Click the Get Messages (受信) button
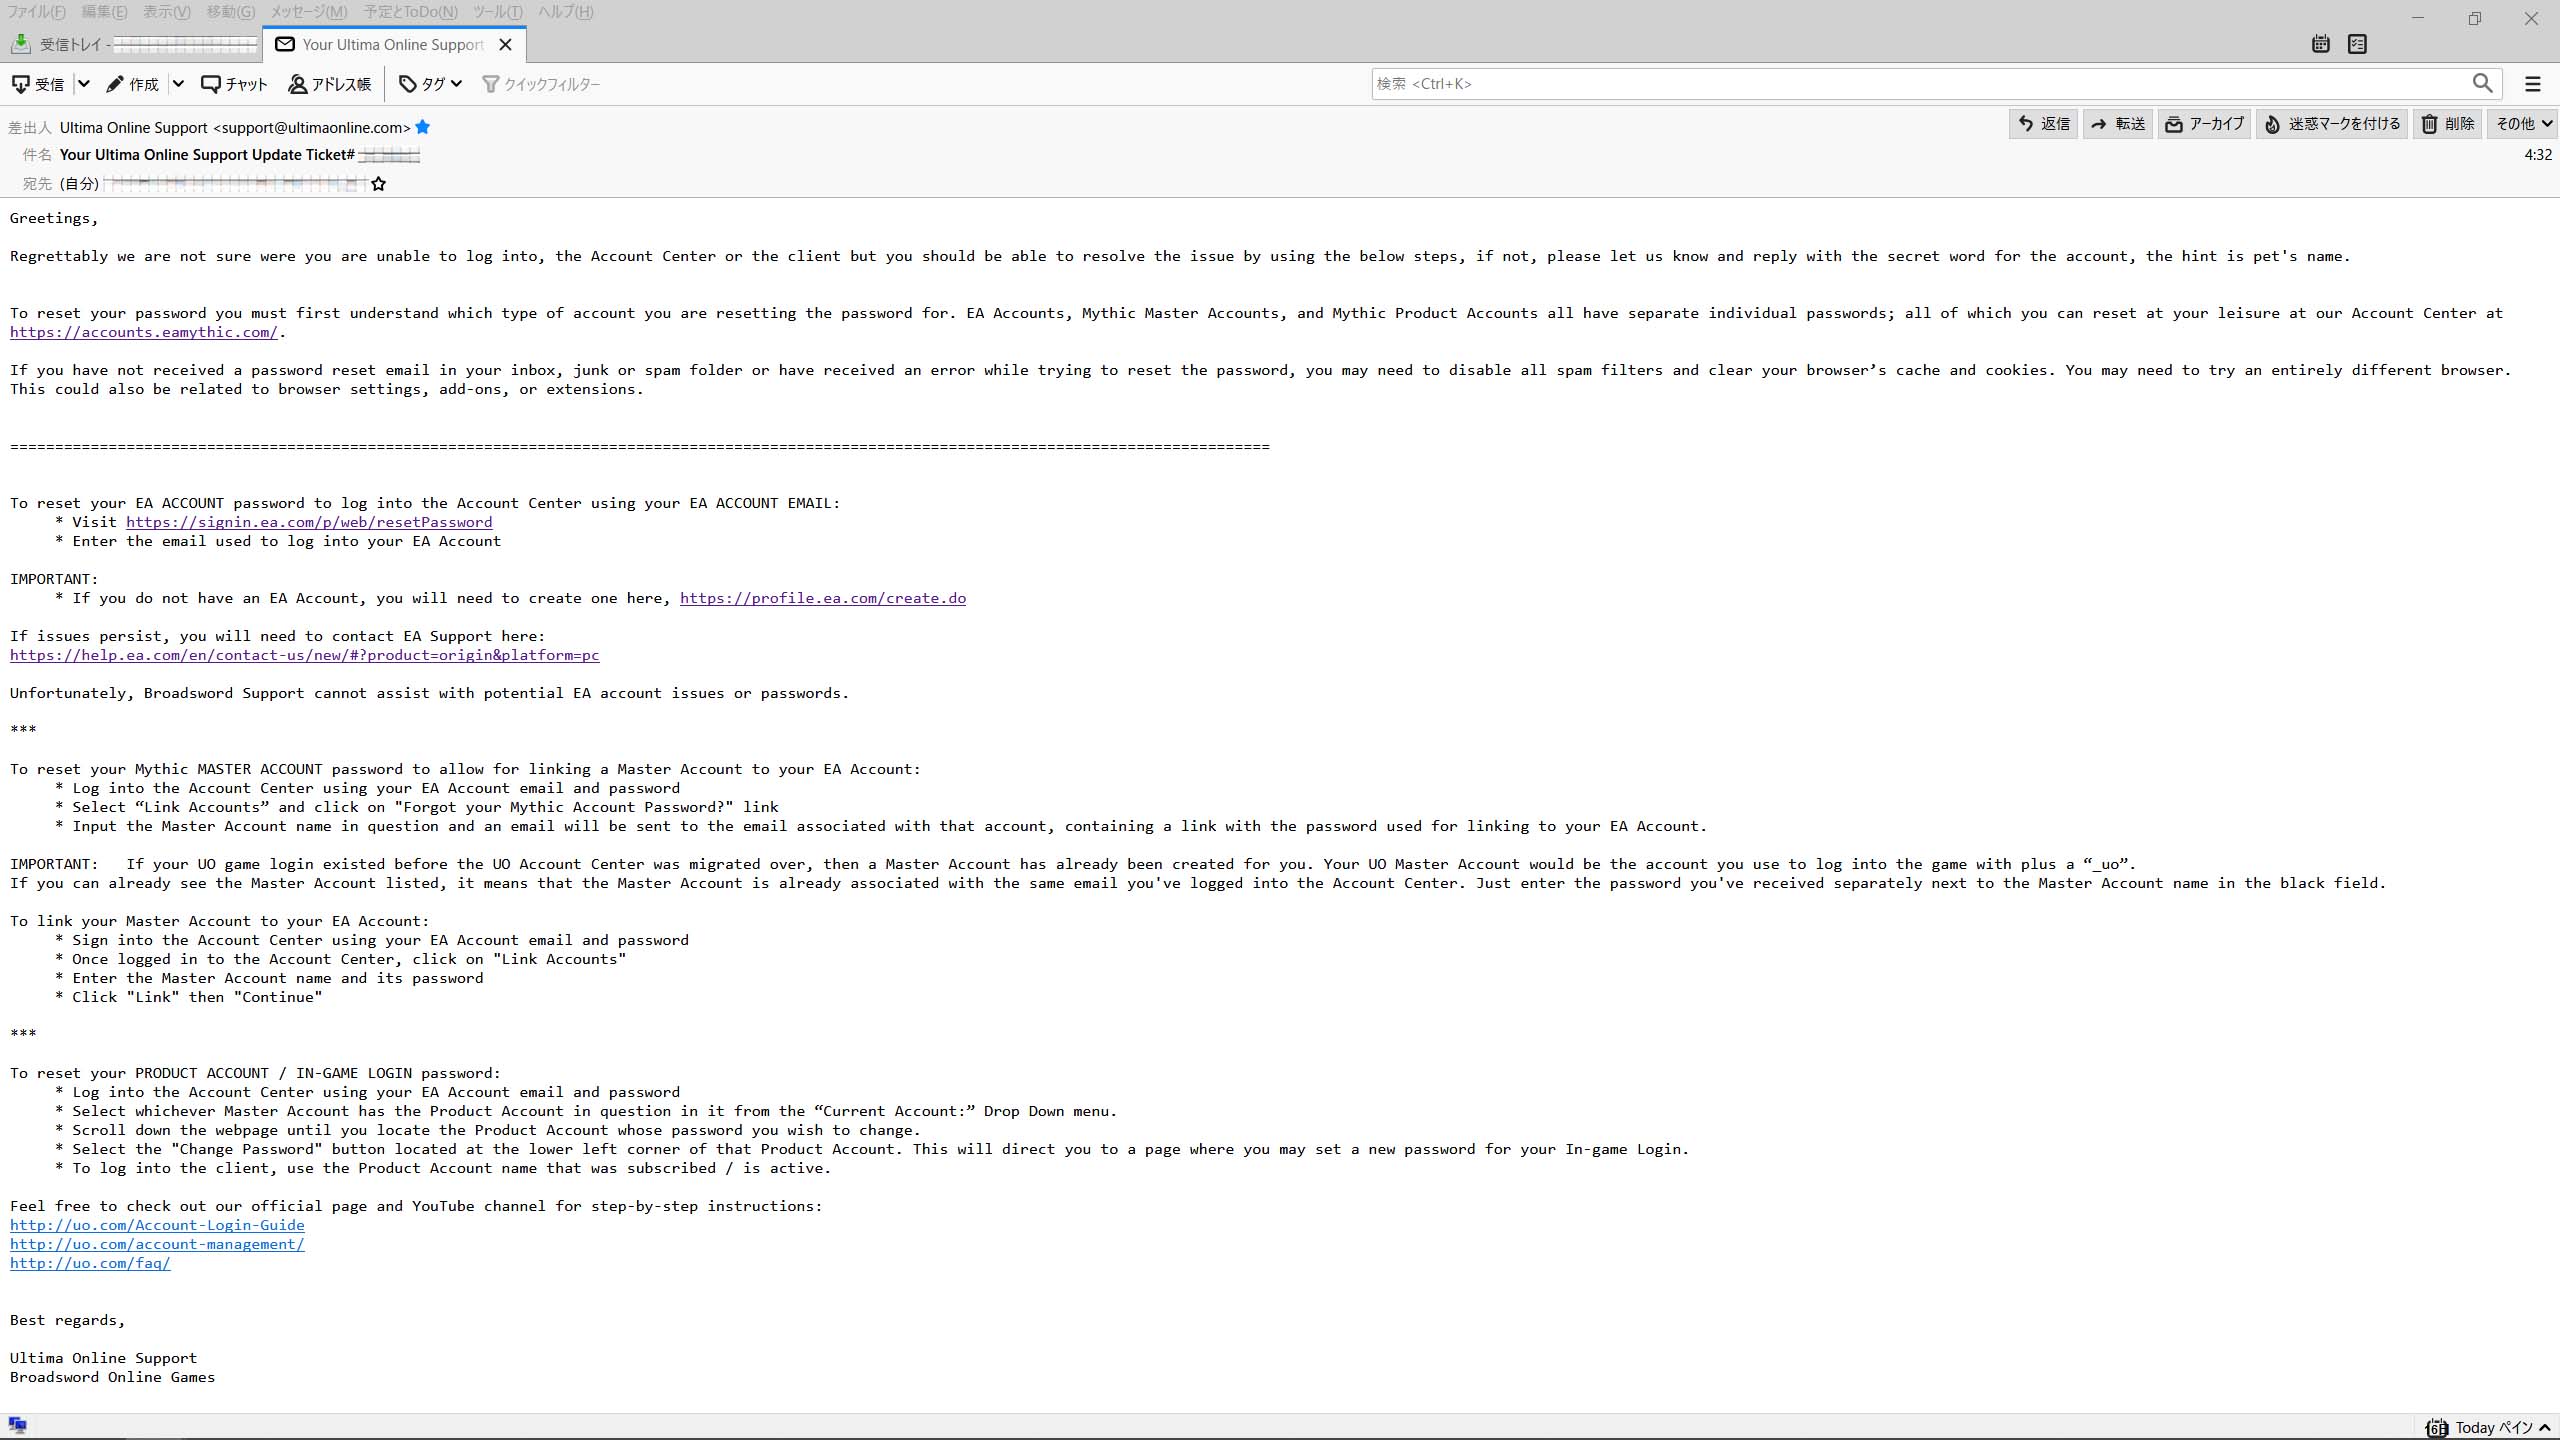This screenshot has height=1440, width=2560. click(38, 84)
